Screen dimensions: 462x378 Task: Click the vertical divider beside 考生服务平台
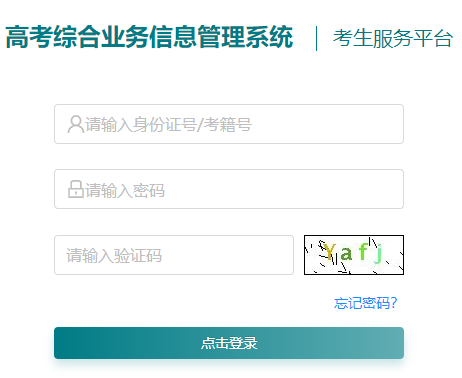click(x=316, y=38)
